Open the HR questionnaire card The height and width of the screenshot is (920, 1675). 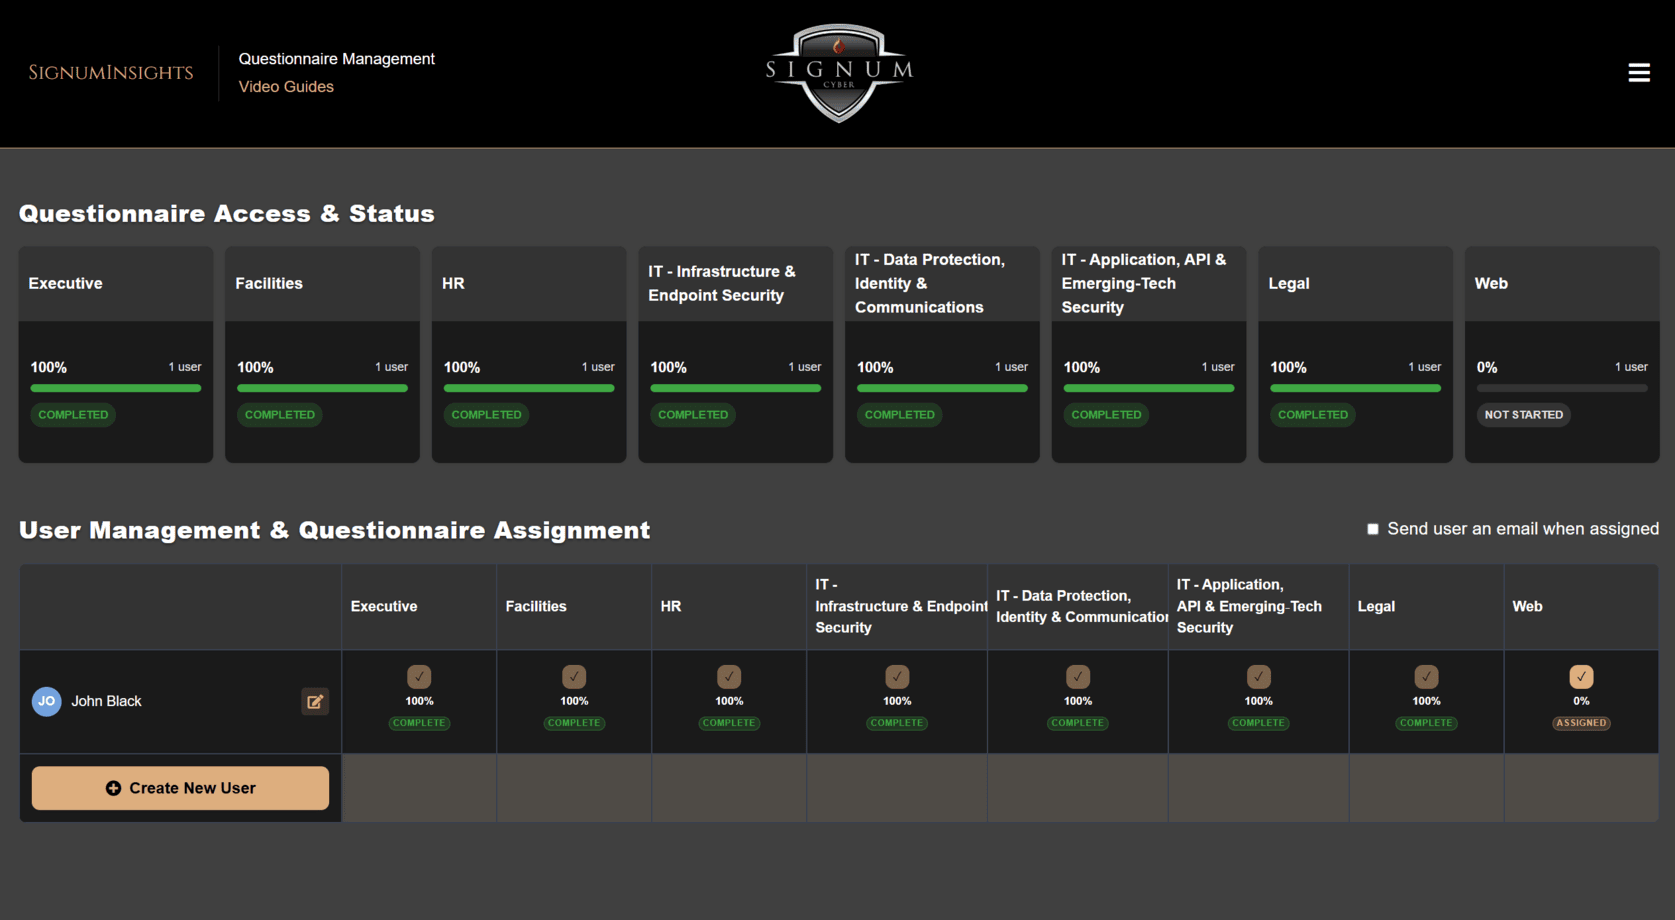click(x=529, y=355)
